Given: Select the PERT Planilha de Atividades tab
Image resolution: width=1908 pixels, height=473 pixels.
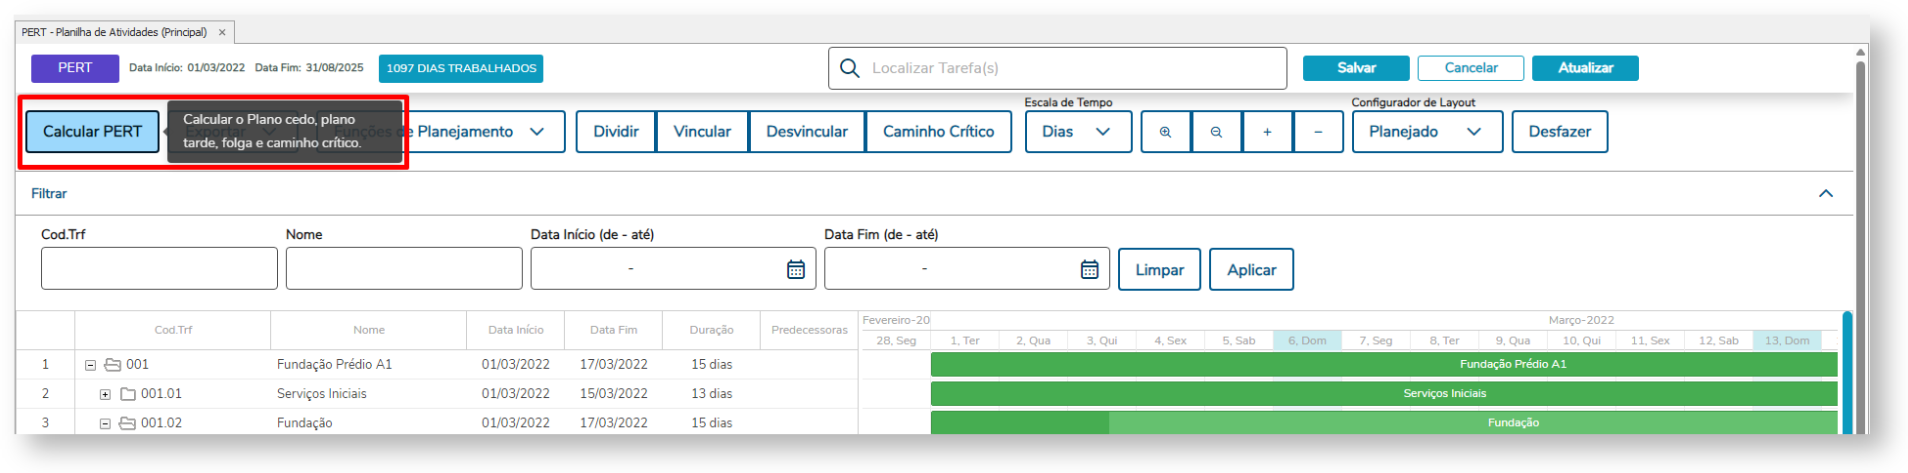Looking at the screenshot, I should (x=114, y=32).
